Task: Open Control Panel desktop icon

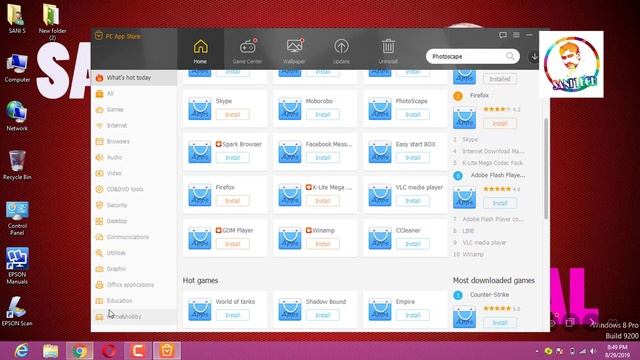Action: click(17, 218)
